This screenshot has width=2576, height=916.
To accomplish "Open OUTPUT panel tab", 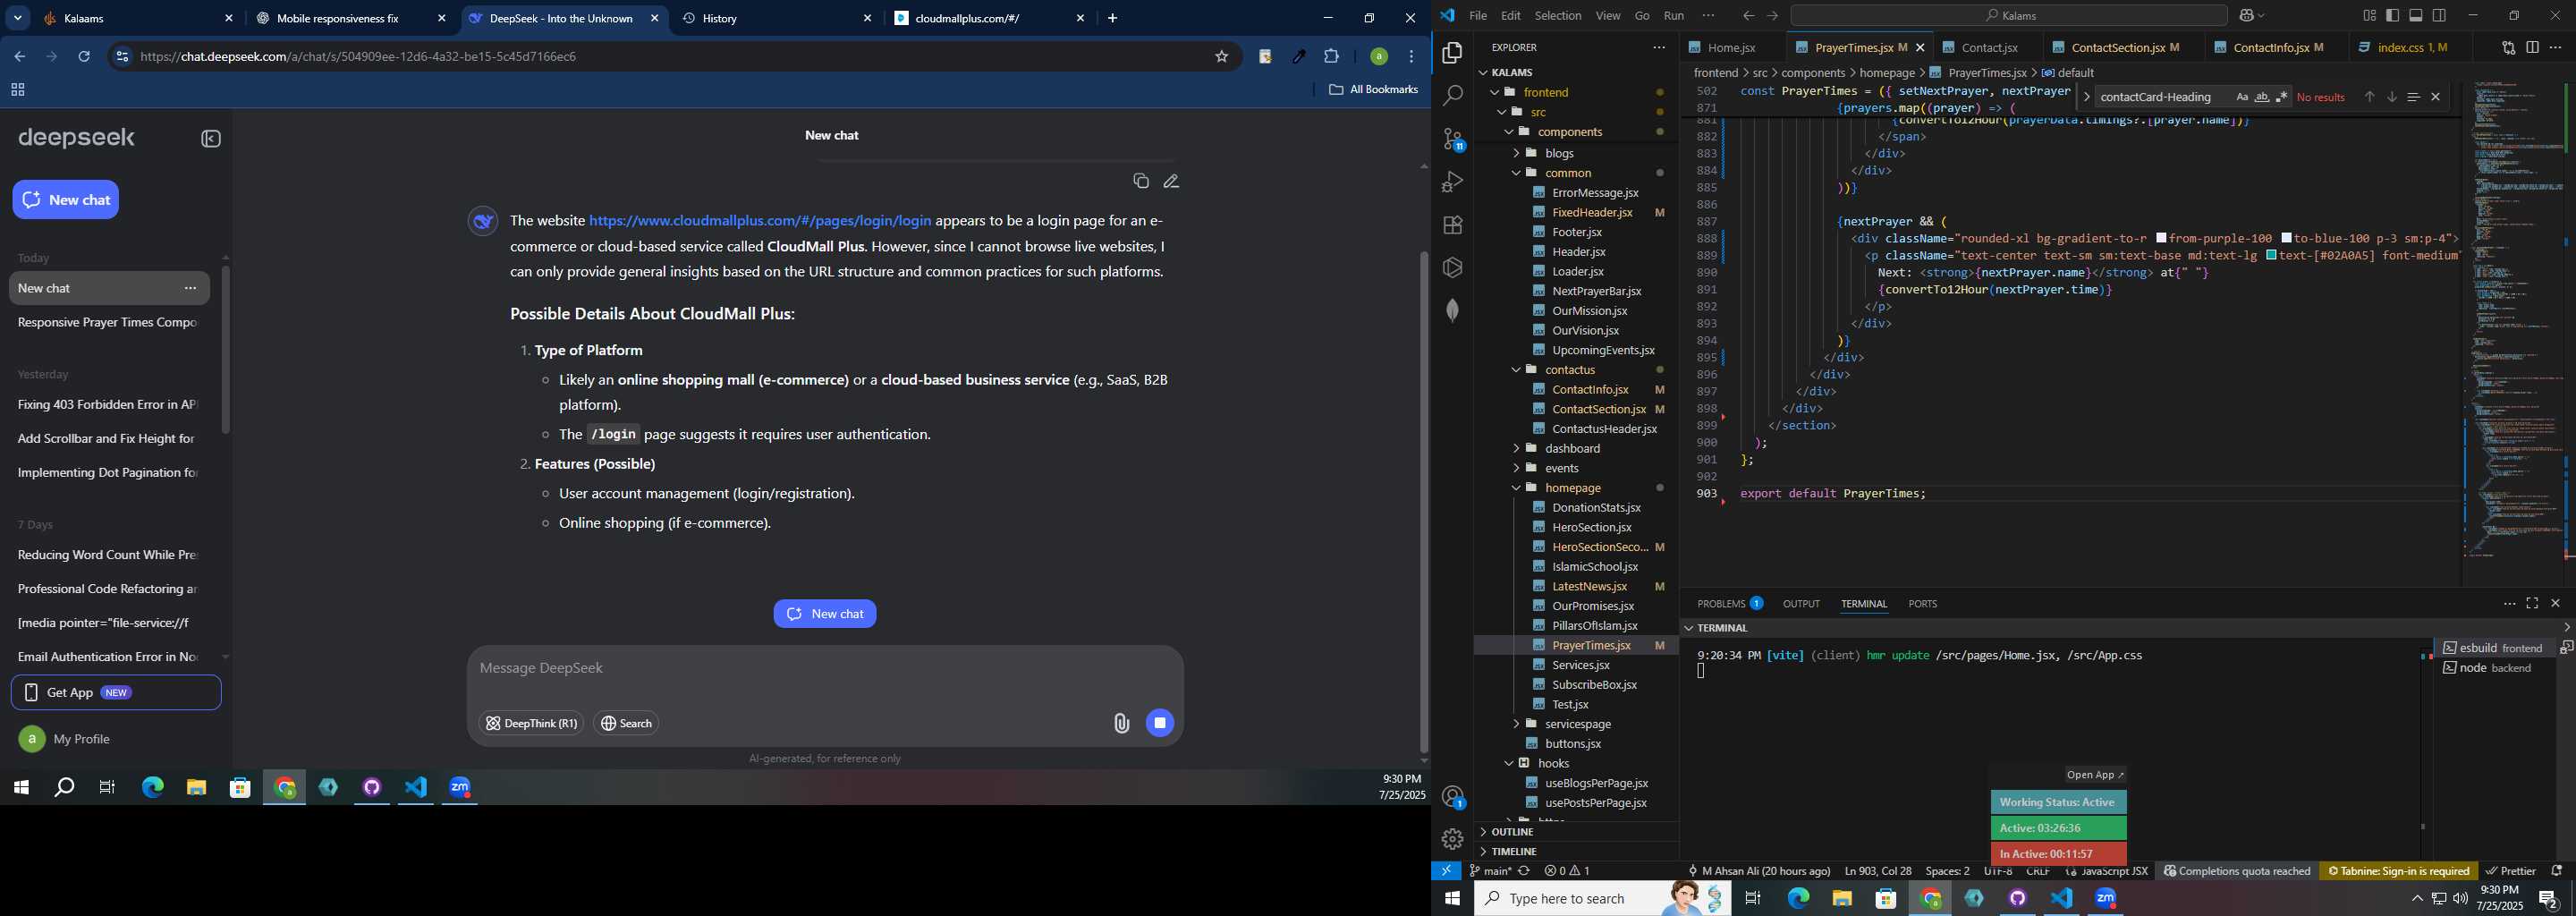I will pos(1801,604).
